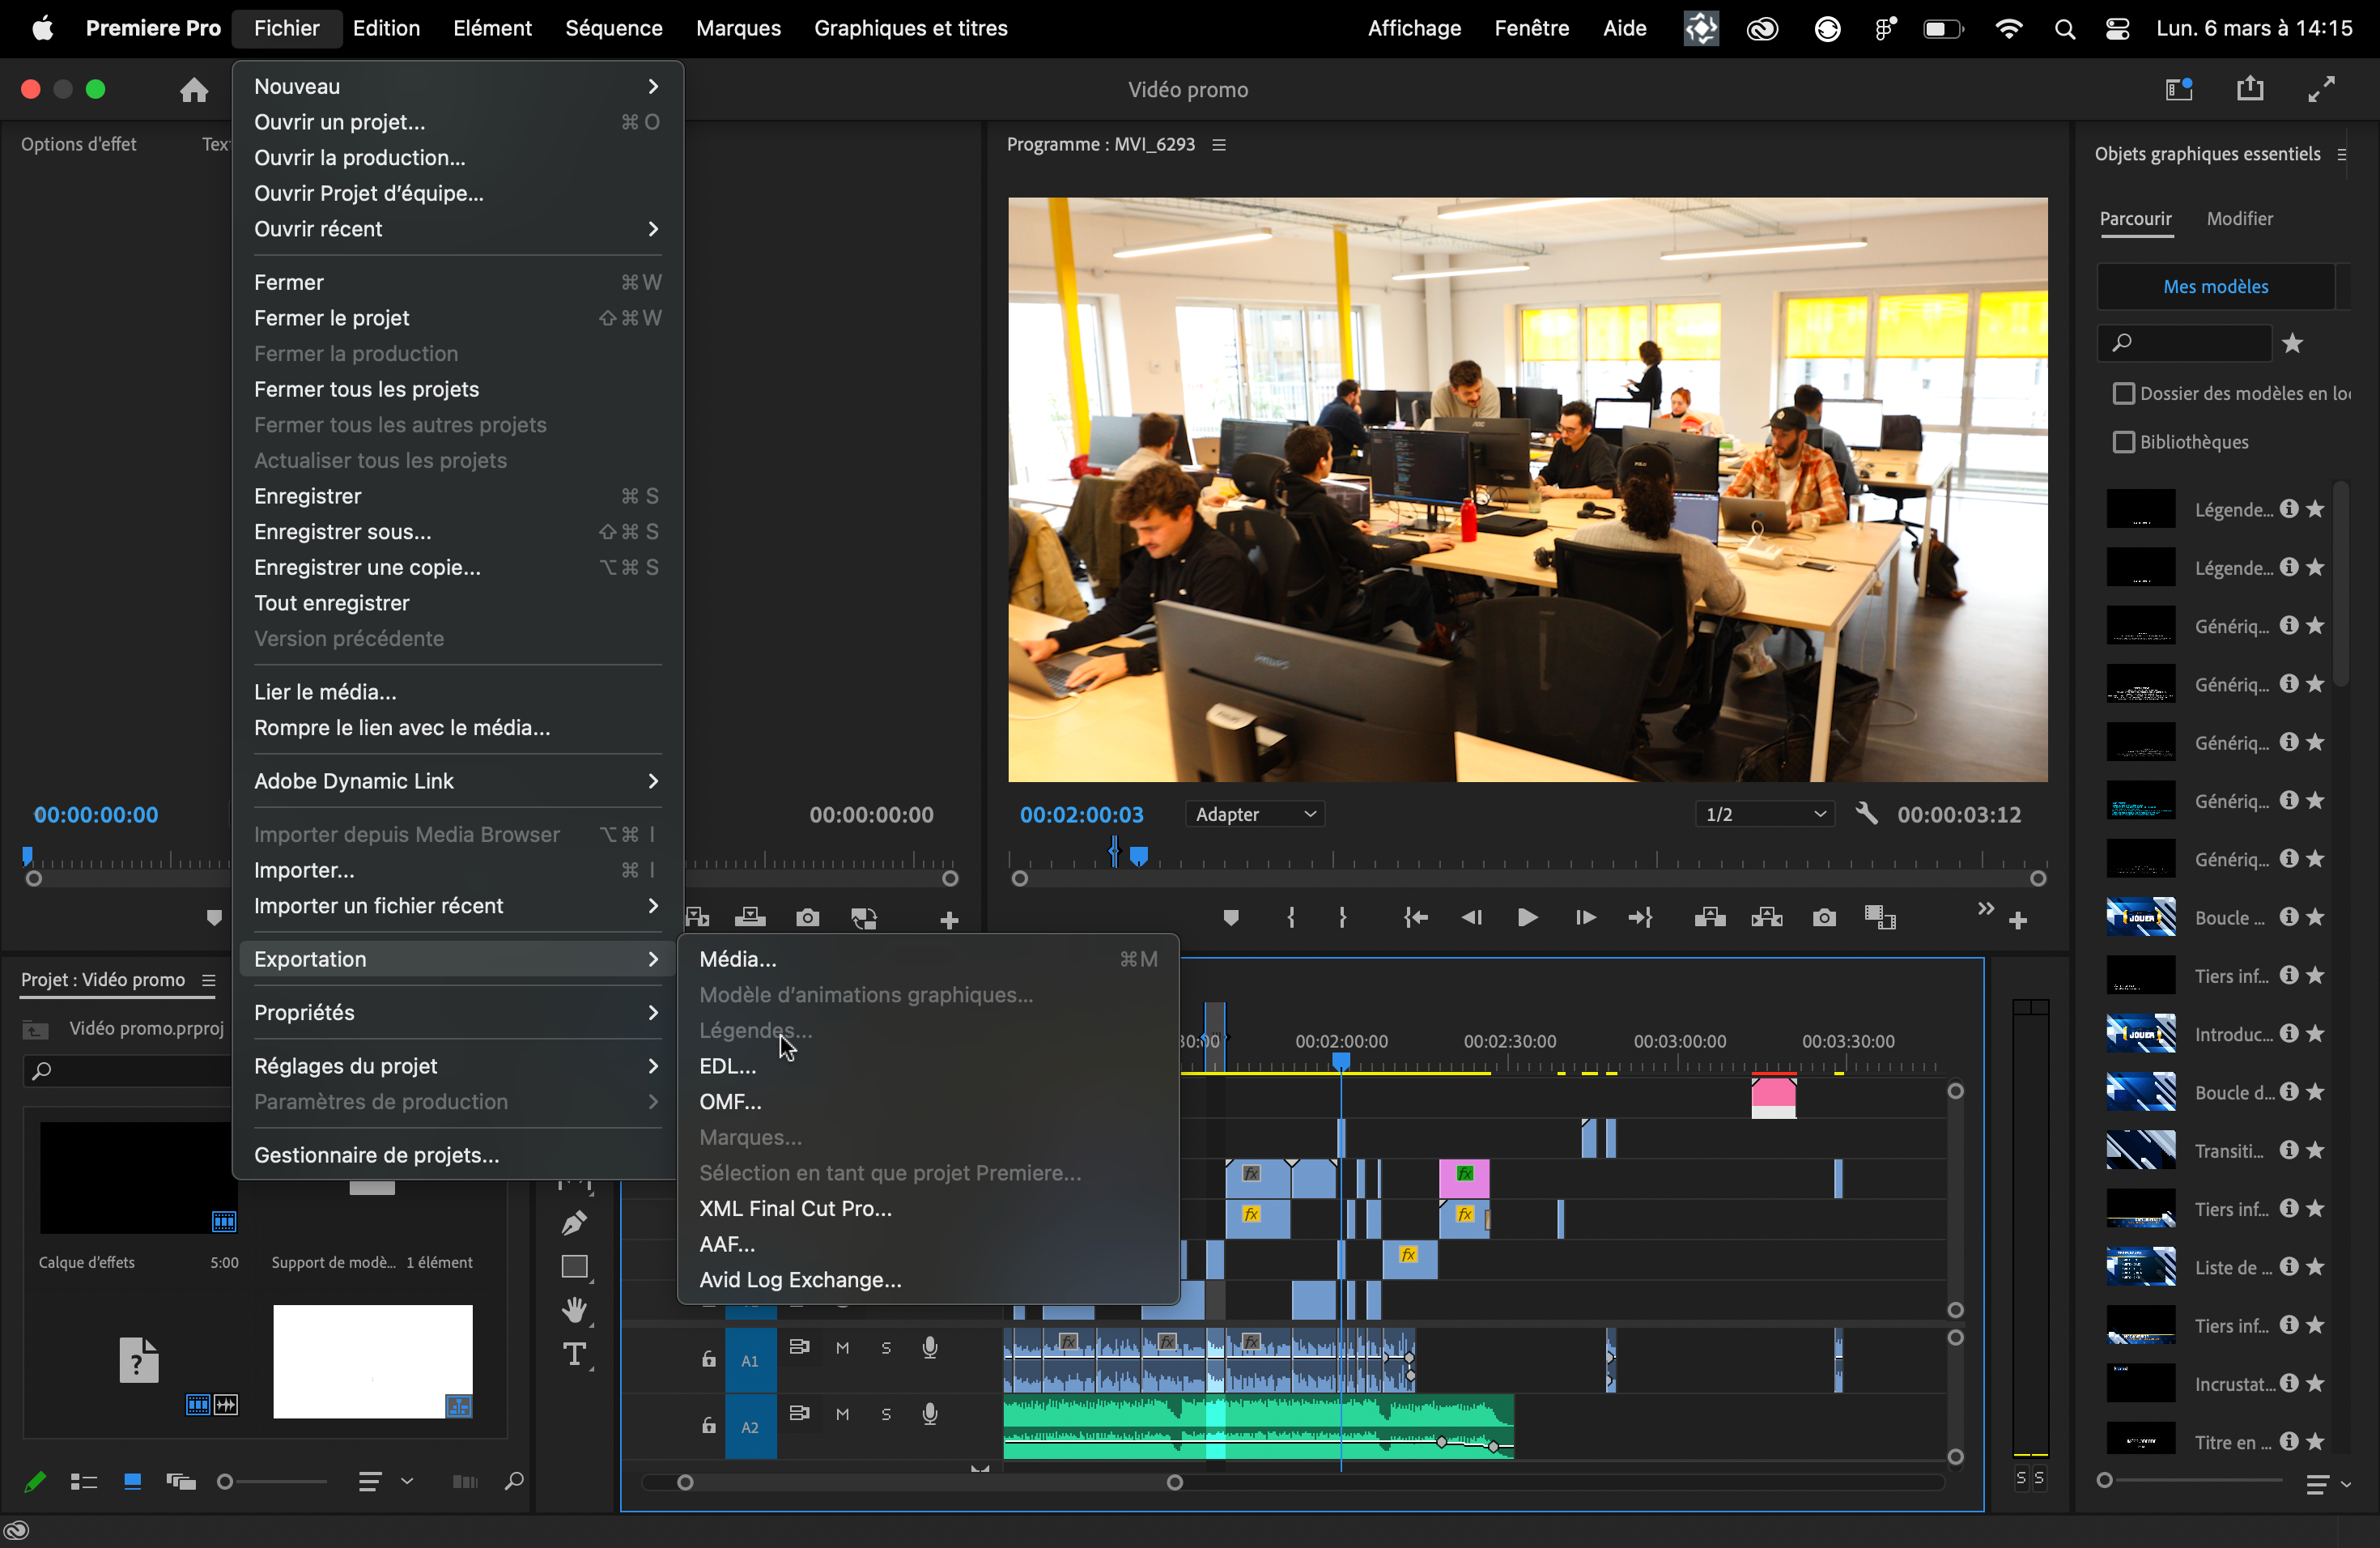Open Program monitor wrench settings
Screen dimensions: 2380x1548
coord(1866,814)
